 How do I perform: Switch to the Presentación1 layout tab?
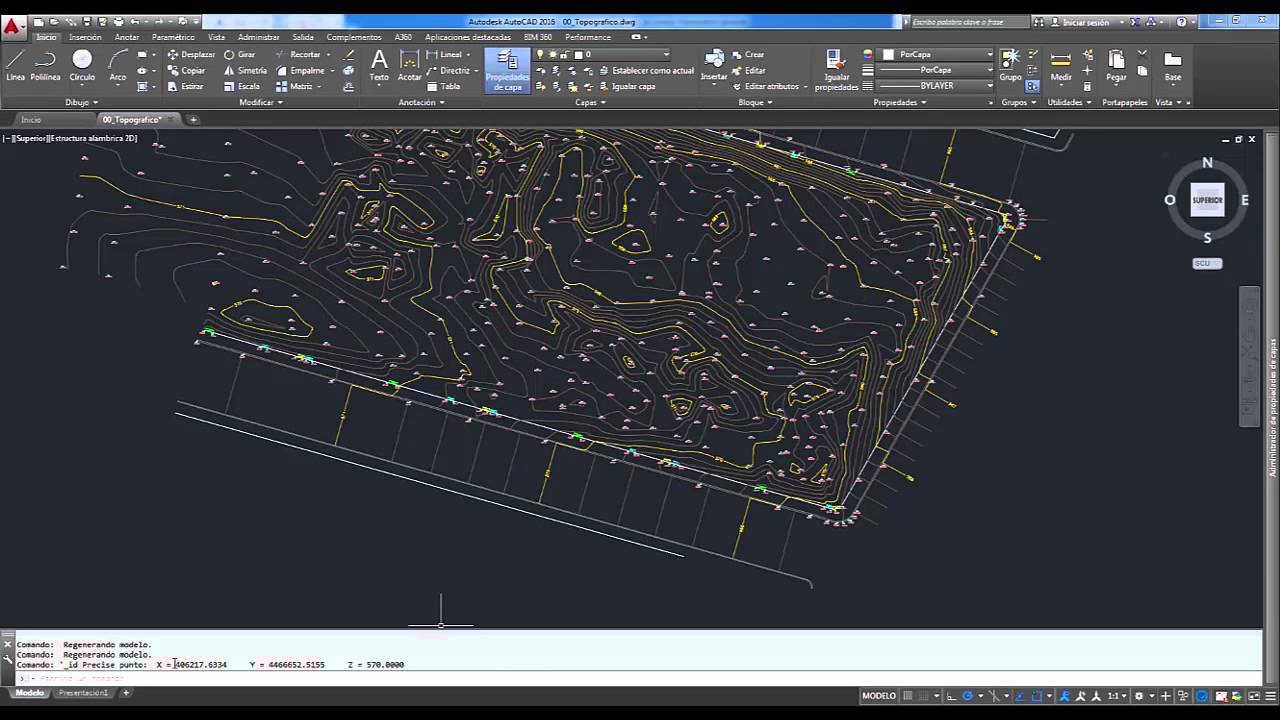(83, 693)
